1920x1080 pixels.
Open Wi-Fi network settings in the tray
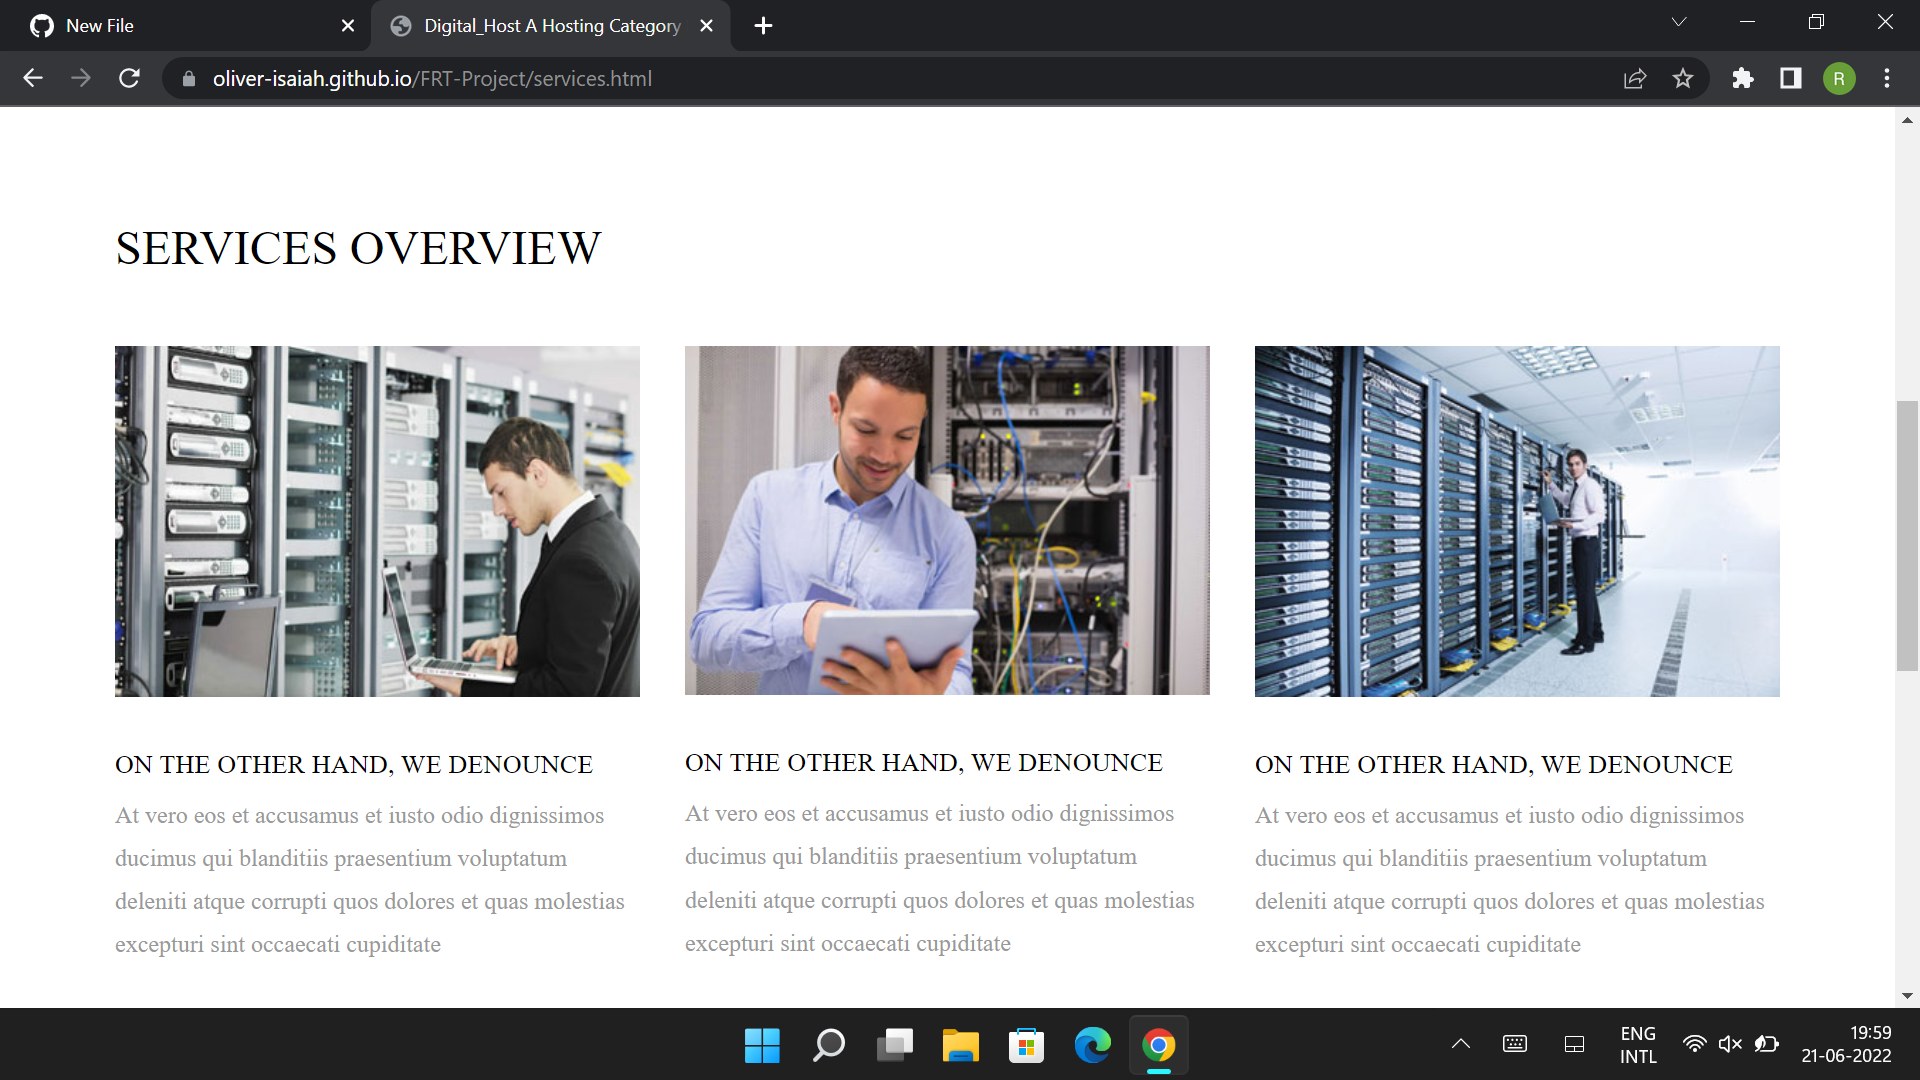tap(1694, 1044)
